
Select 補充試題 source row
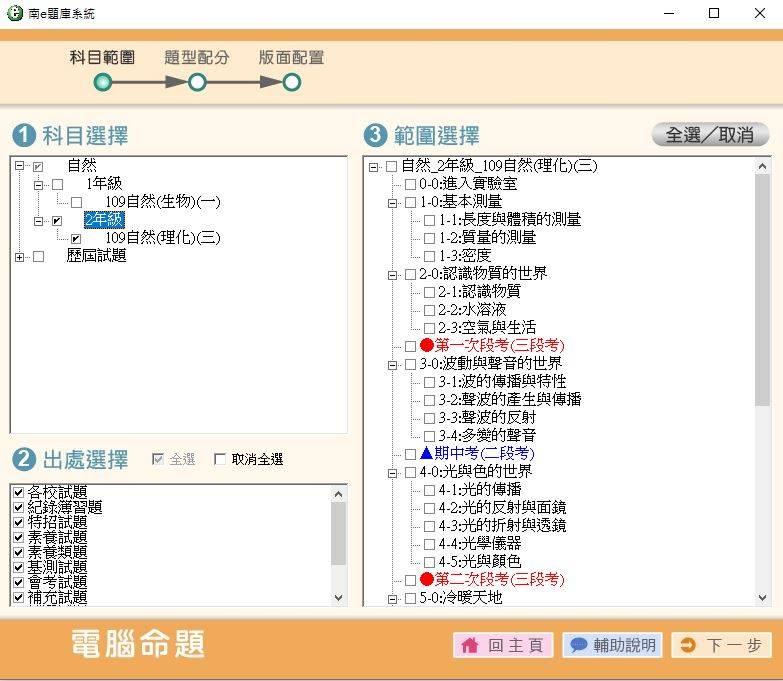tap(57, 597)
